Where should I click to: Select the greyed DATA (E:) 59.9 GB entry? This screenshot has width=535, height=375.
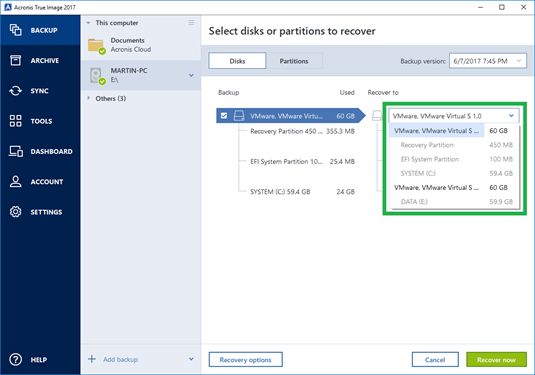click(x=454, y=202)
